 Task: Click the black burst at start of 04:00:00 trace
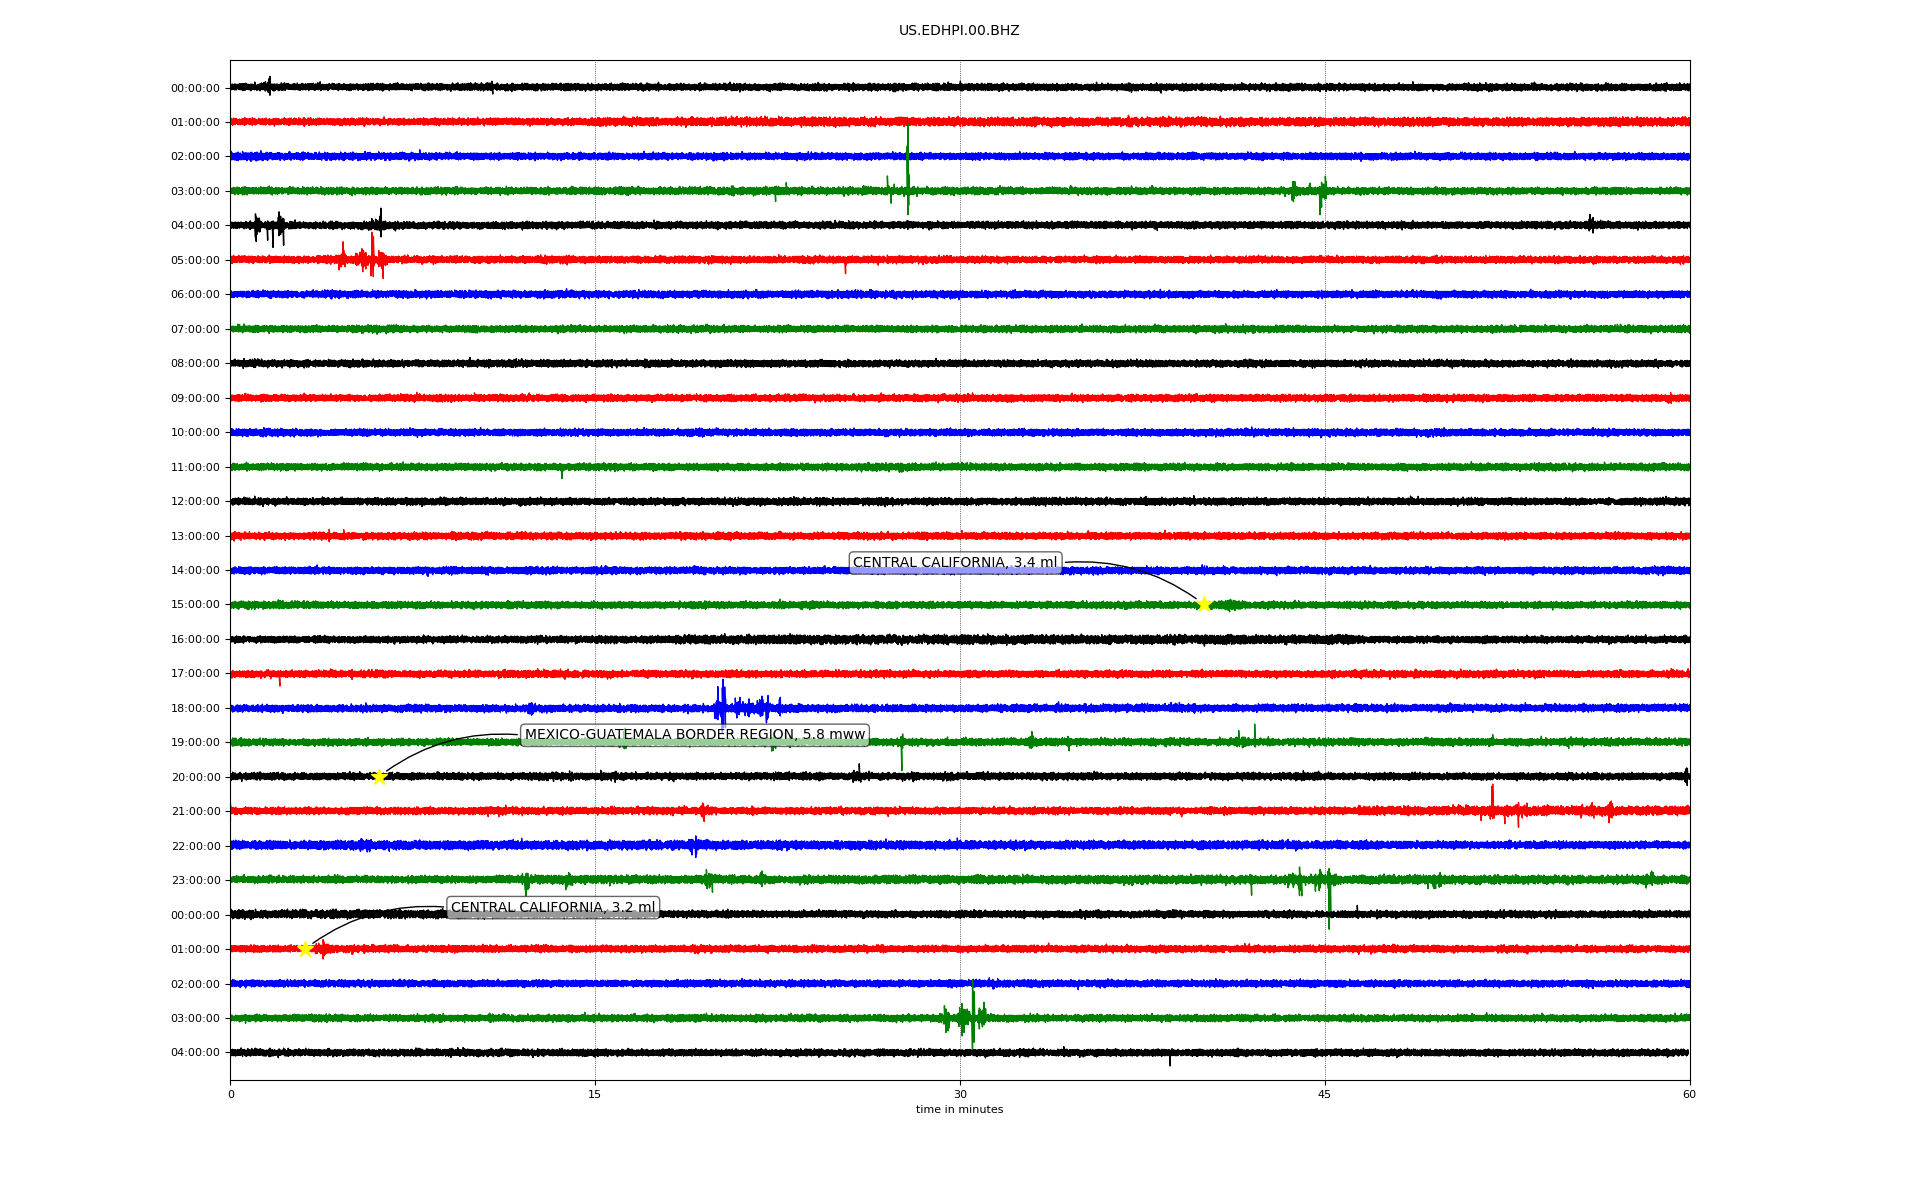point(270,227)
